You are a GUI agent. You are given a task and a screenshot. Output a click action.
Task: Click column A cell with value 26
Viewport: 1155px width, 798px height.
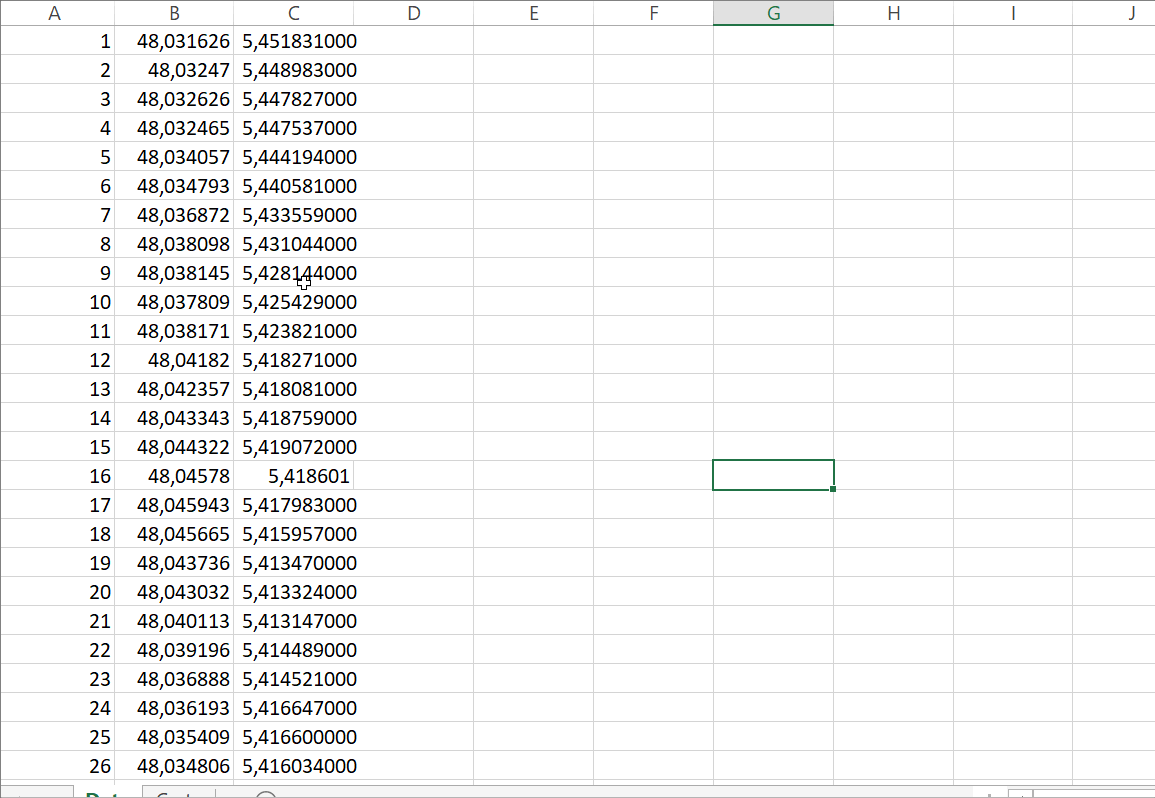57,766
